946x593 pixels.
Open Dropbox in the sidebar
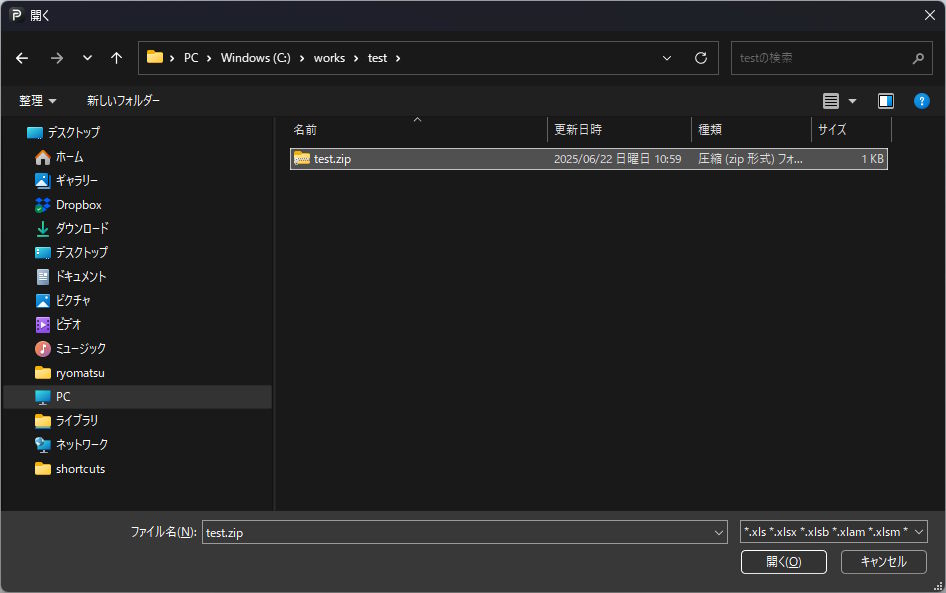[x=78, y=205]
